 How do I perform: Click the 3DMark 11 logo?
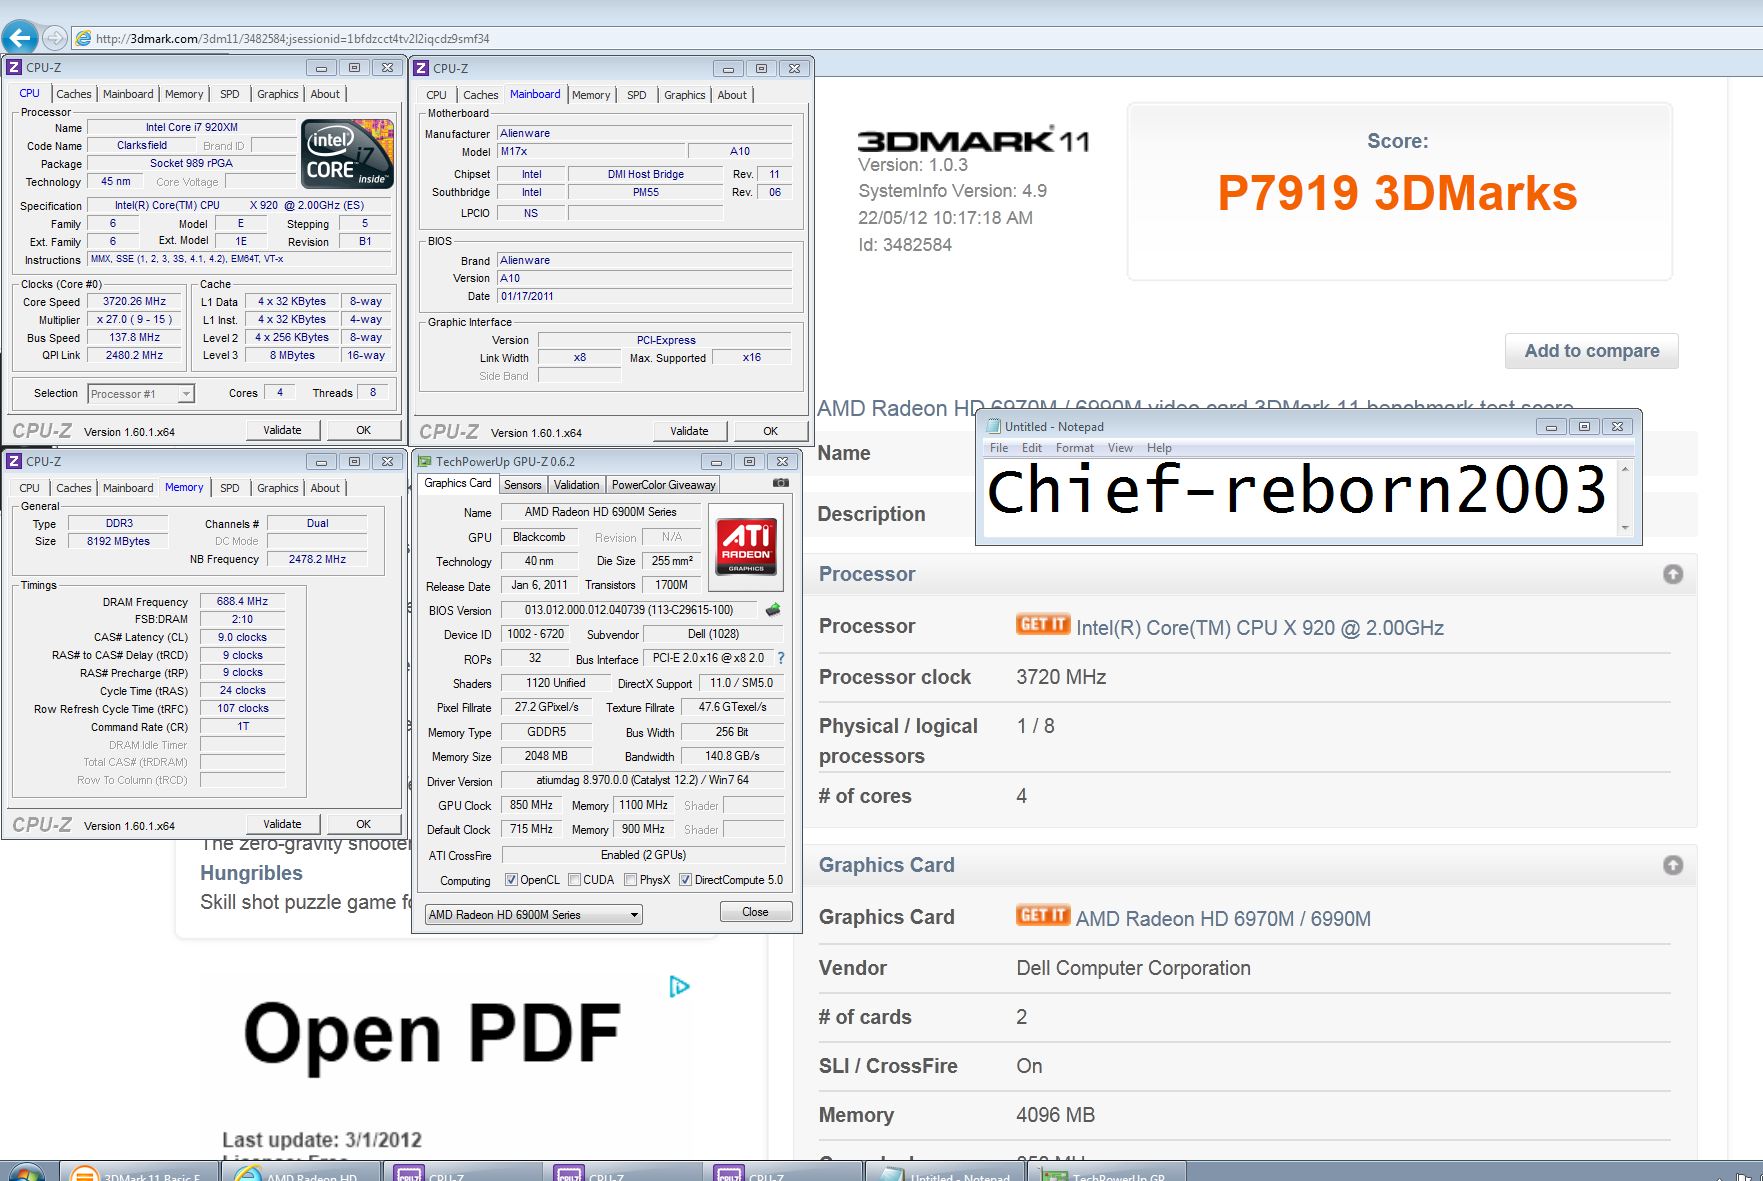pos(973,140)
